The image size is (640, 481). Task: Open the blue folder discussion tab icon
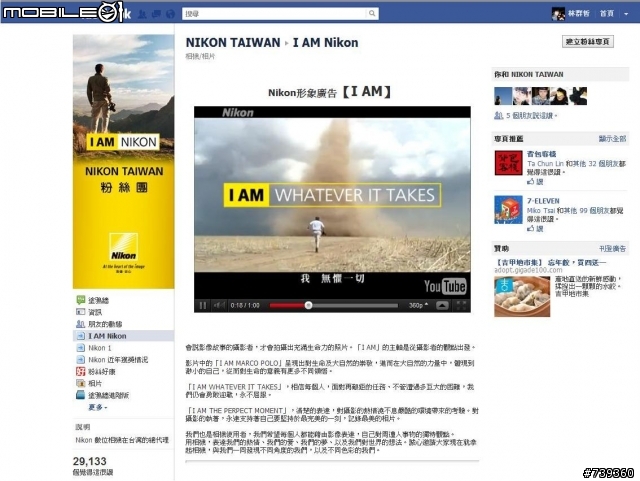coord(81,395)
